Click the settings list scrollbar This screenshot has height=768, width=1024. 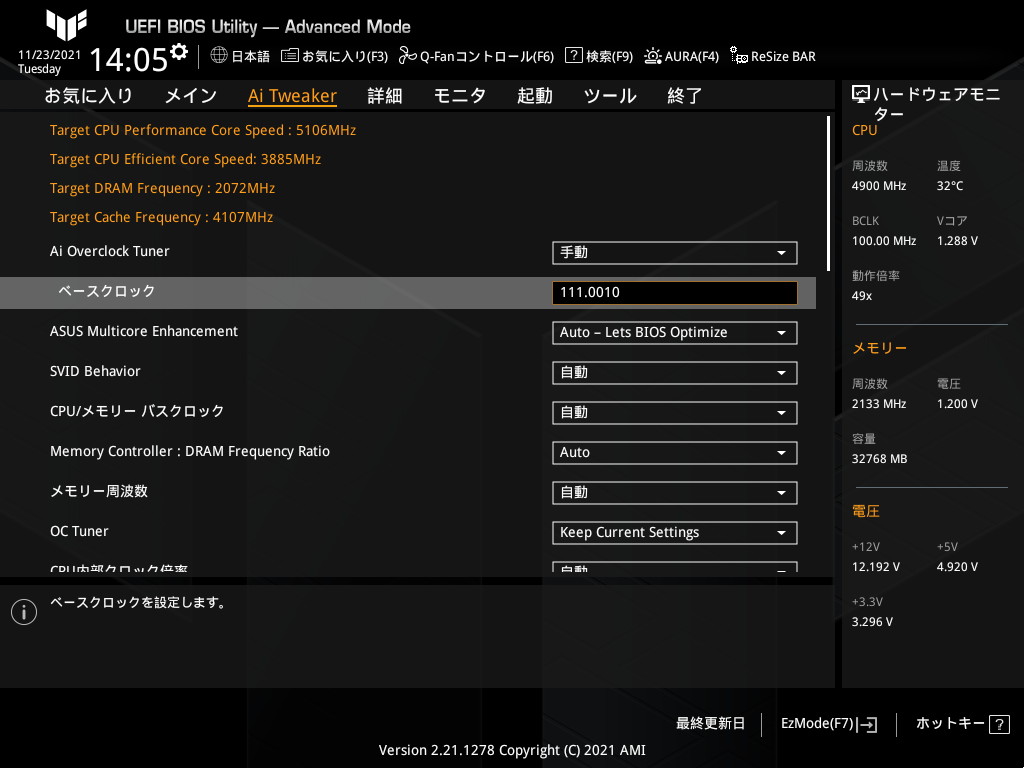point(828,193)
